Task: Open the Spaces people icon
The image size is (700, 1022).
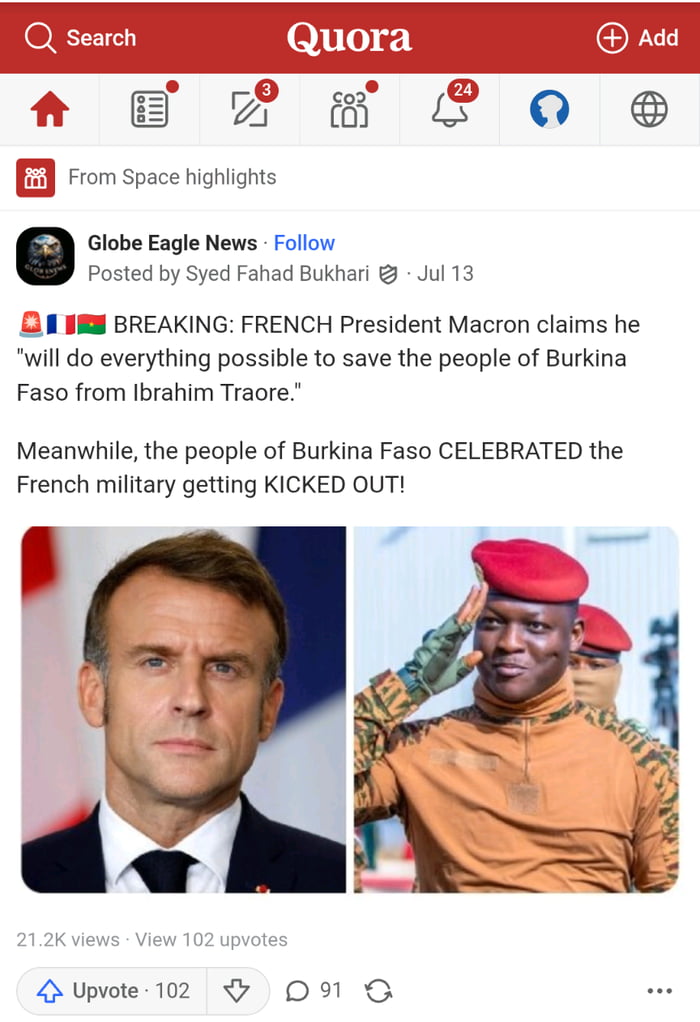Action: (349, 110)
